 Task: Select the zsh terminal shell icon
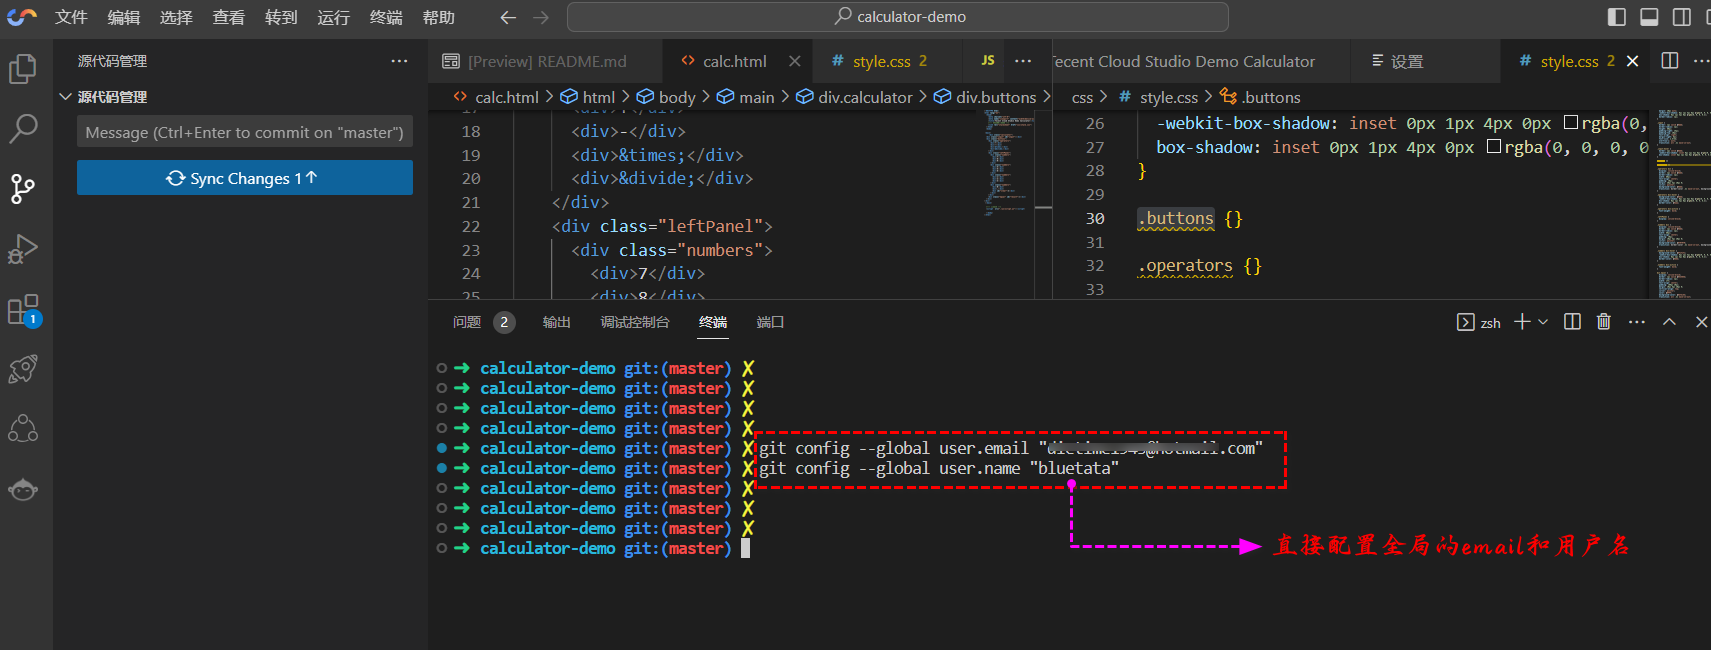tap(1465, 322)
